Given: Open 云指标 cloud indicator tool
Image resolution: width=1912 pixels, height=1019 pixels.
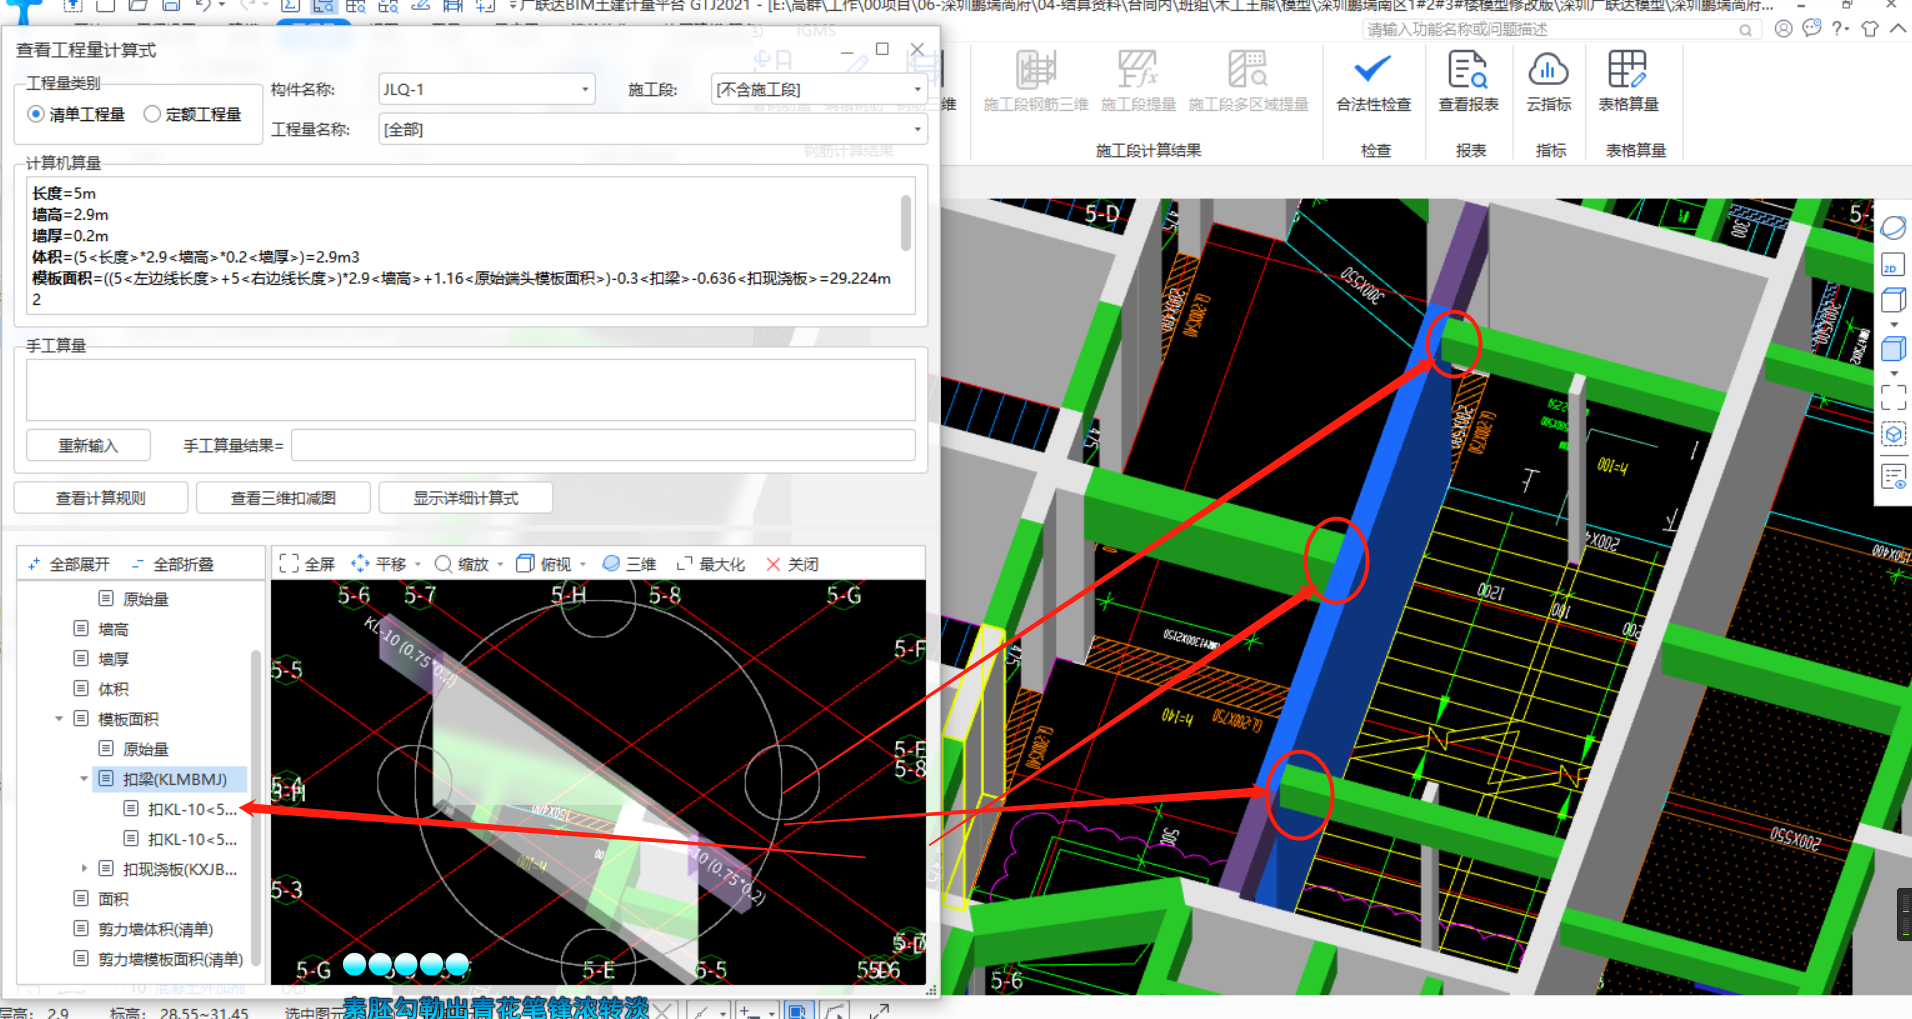Looking at the screenshot, I should click(1548, 82).
